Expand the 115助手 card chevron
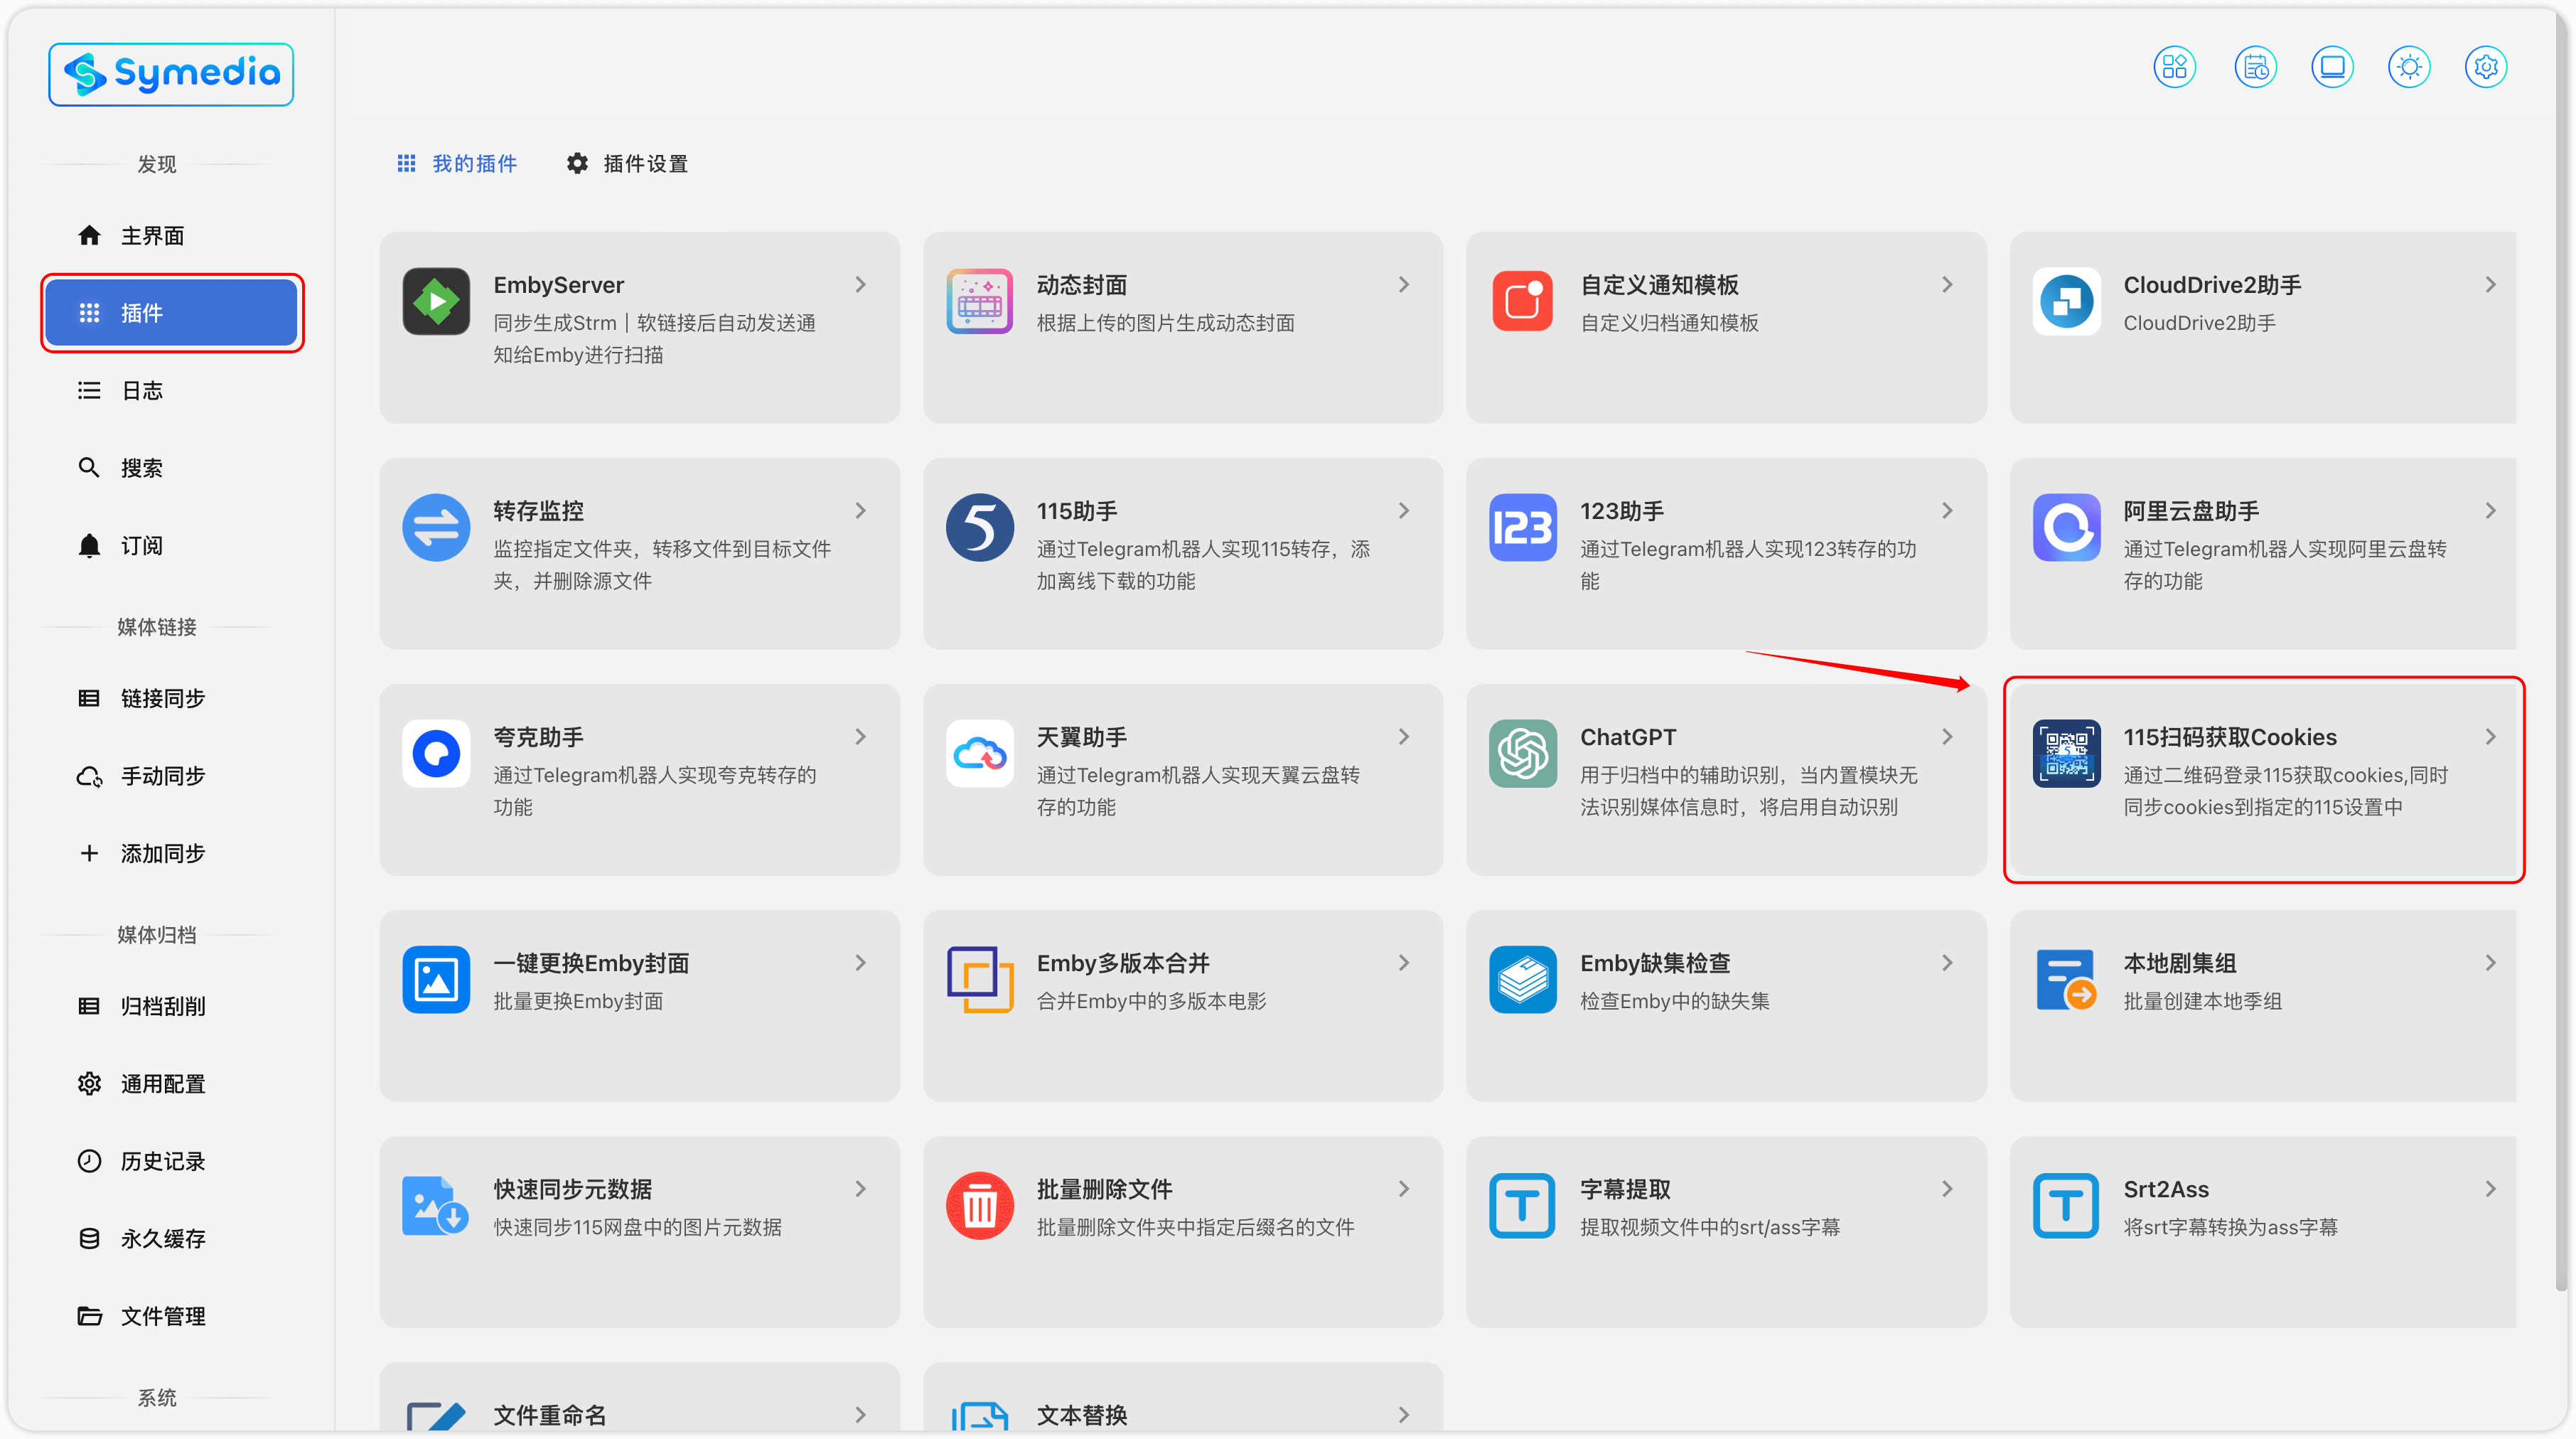The height and width of the screenshot is (1439, 2576). click(x=1404, y=511)
